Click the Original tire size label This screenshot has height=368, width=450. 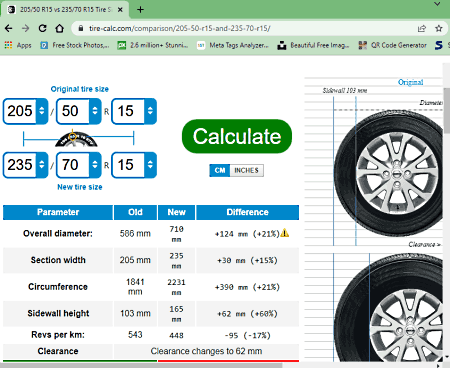(80, 89)
